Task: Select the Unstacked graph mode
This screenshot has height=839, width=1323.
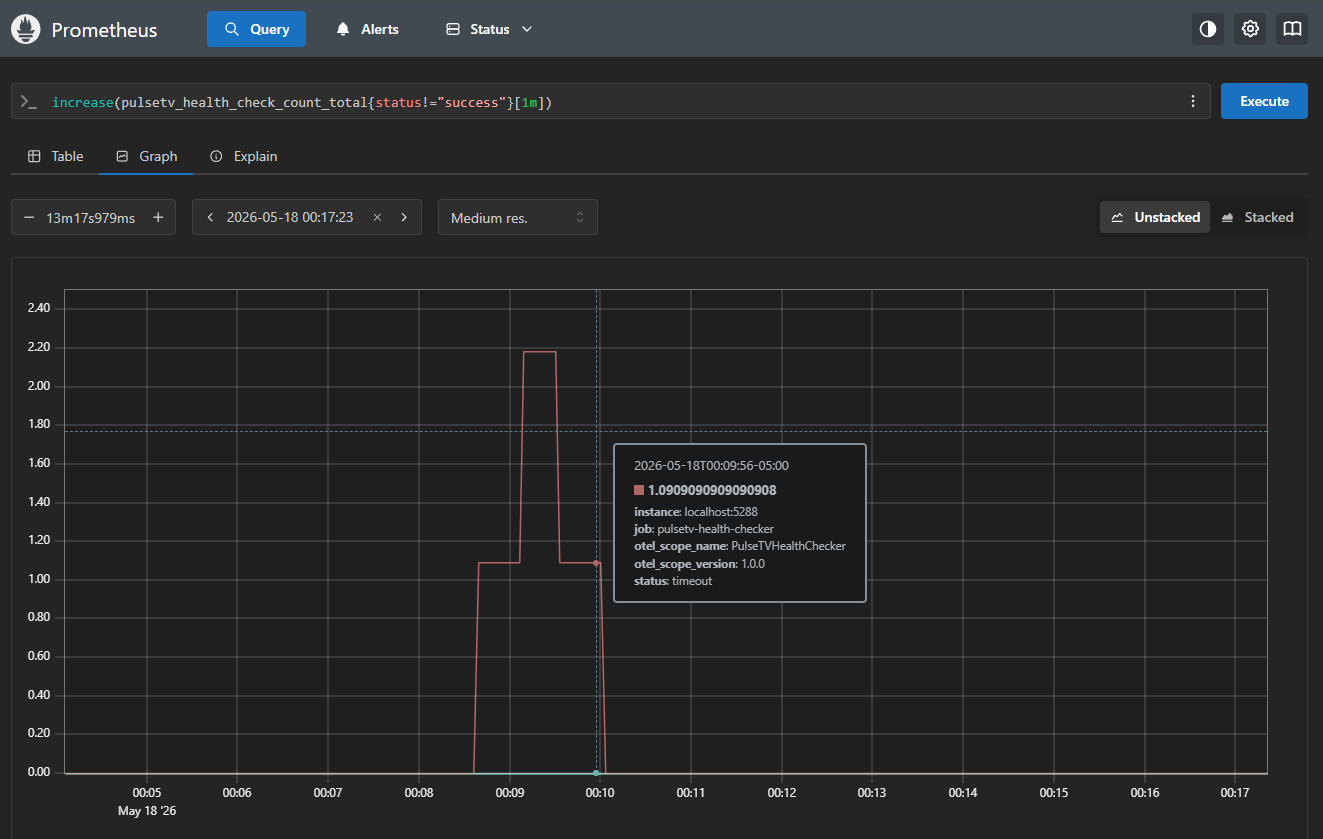Action: [x=1155, y=217]
